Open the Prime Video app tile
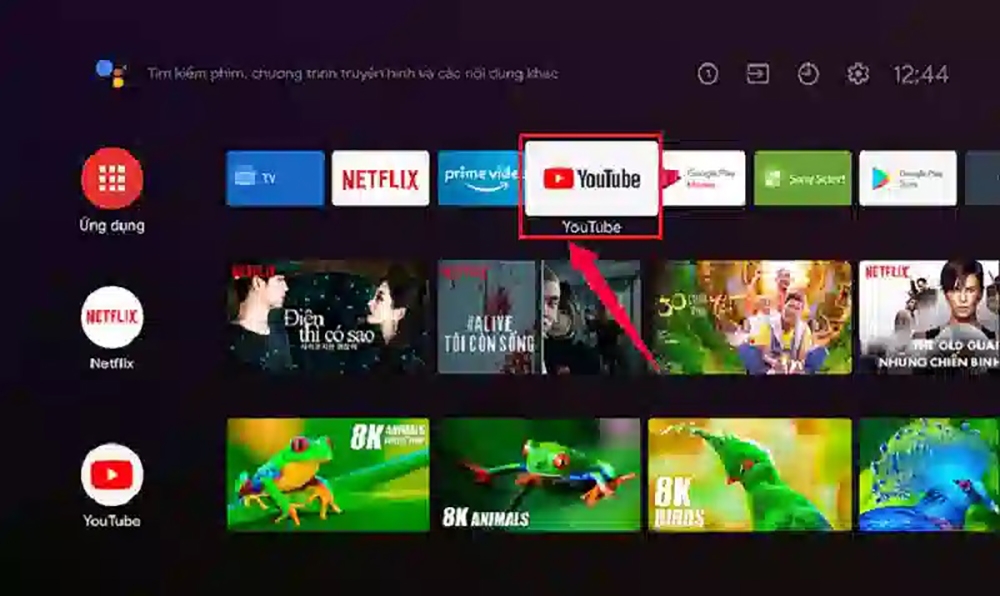The width and height of the screenshot is (1000, 596). 479,179
